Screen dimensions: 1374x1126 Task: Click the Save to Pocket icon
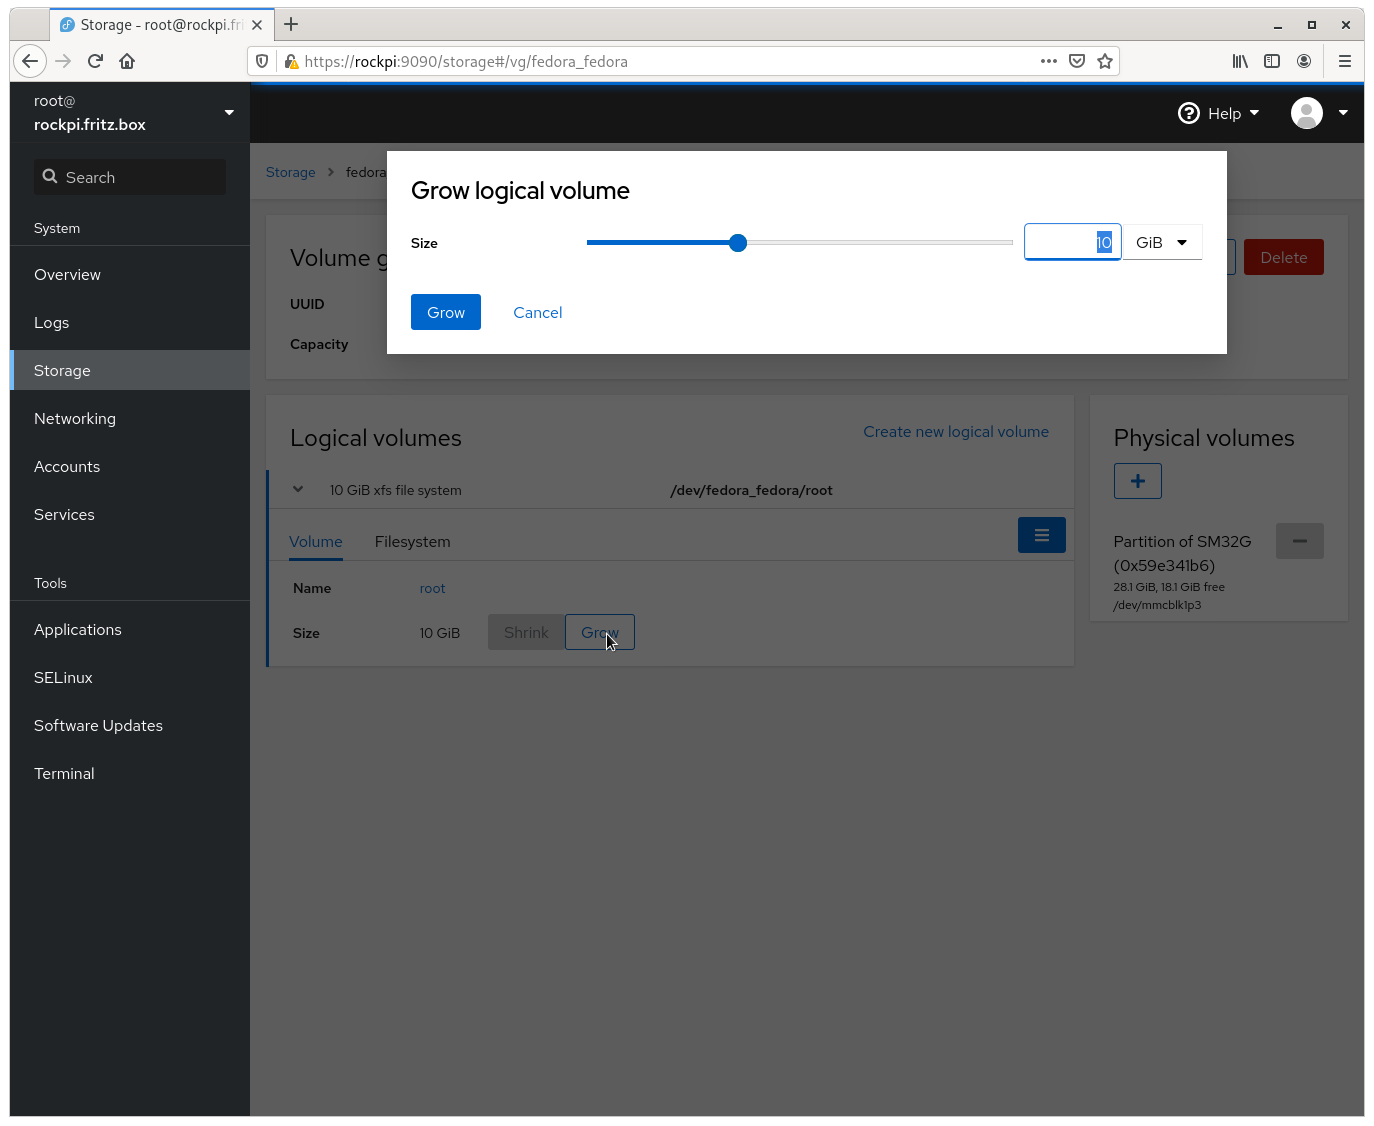tap(1077, 61)
